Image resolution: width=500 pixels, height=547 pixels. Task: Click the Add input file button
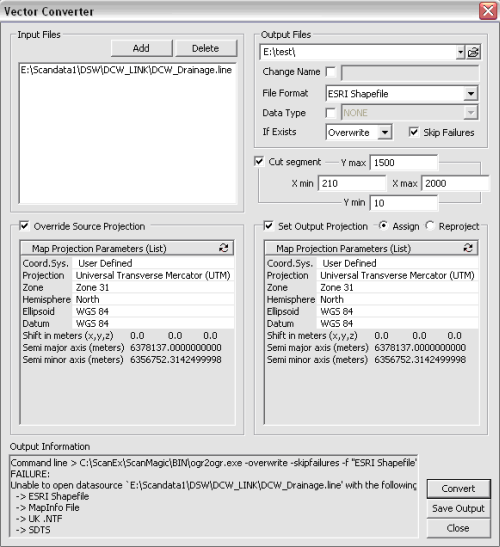(x=142, y=48)
